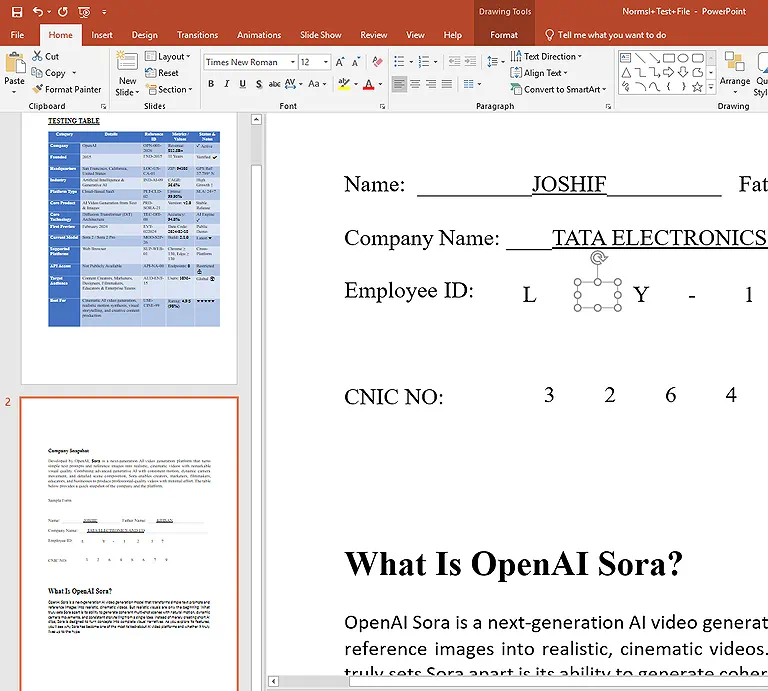Start slide show from beginning icon

[84, 12]
